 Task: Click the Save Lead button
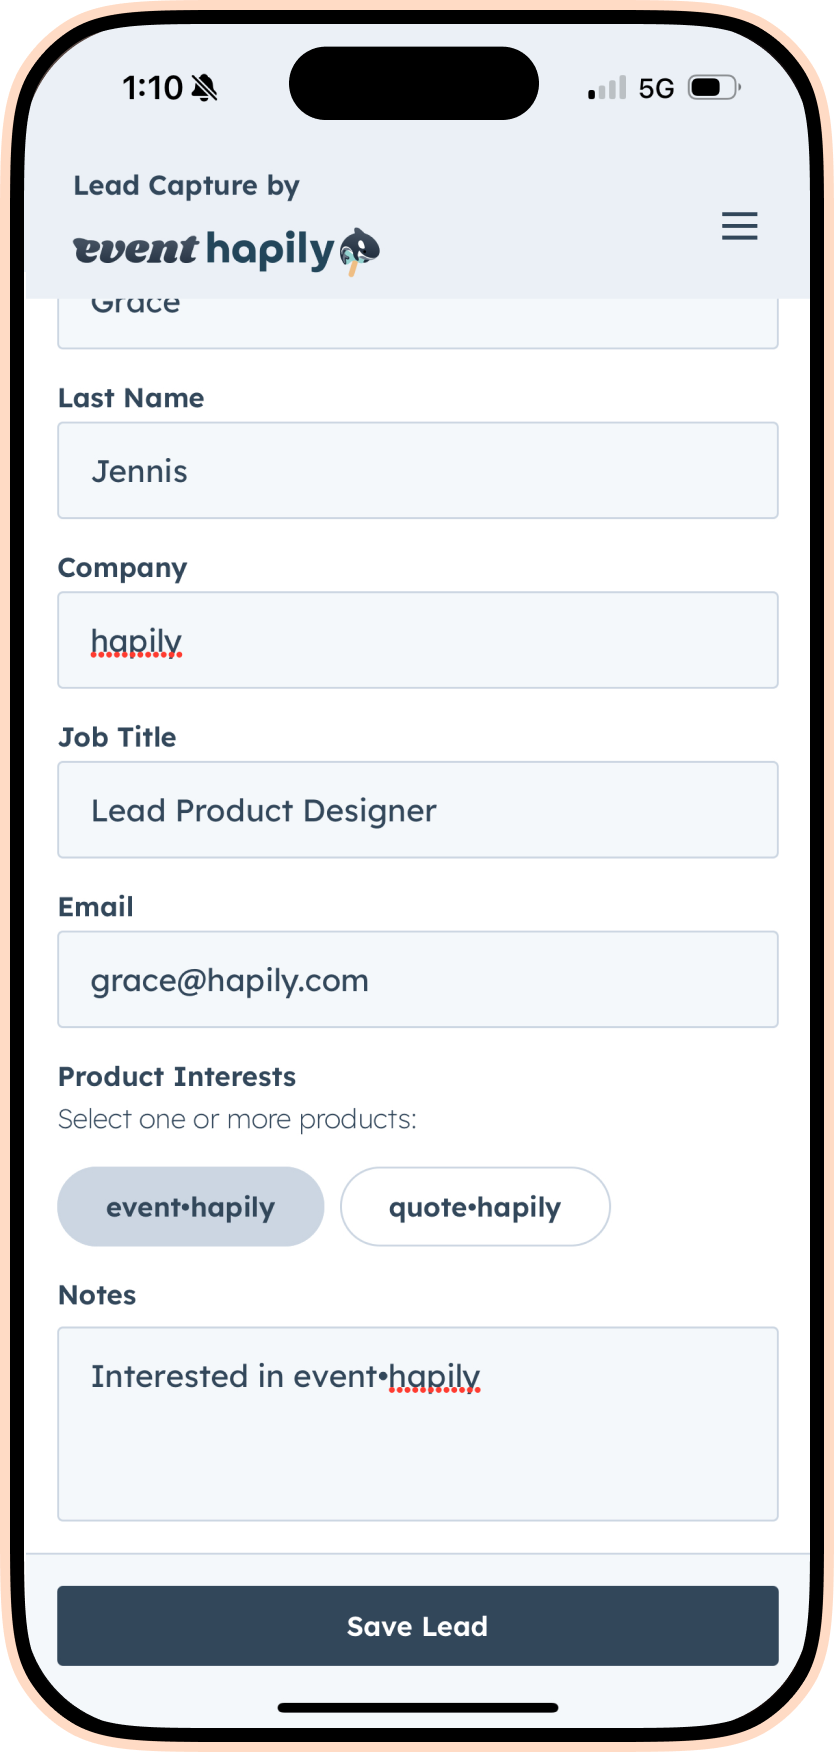tap(418, 1626)
